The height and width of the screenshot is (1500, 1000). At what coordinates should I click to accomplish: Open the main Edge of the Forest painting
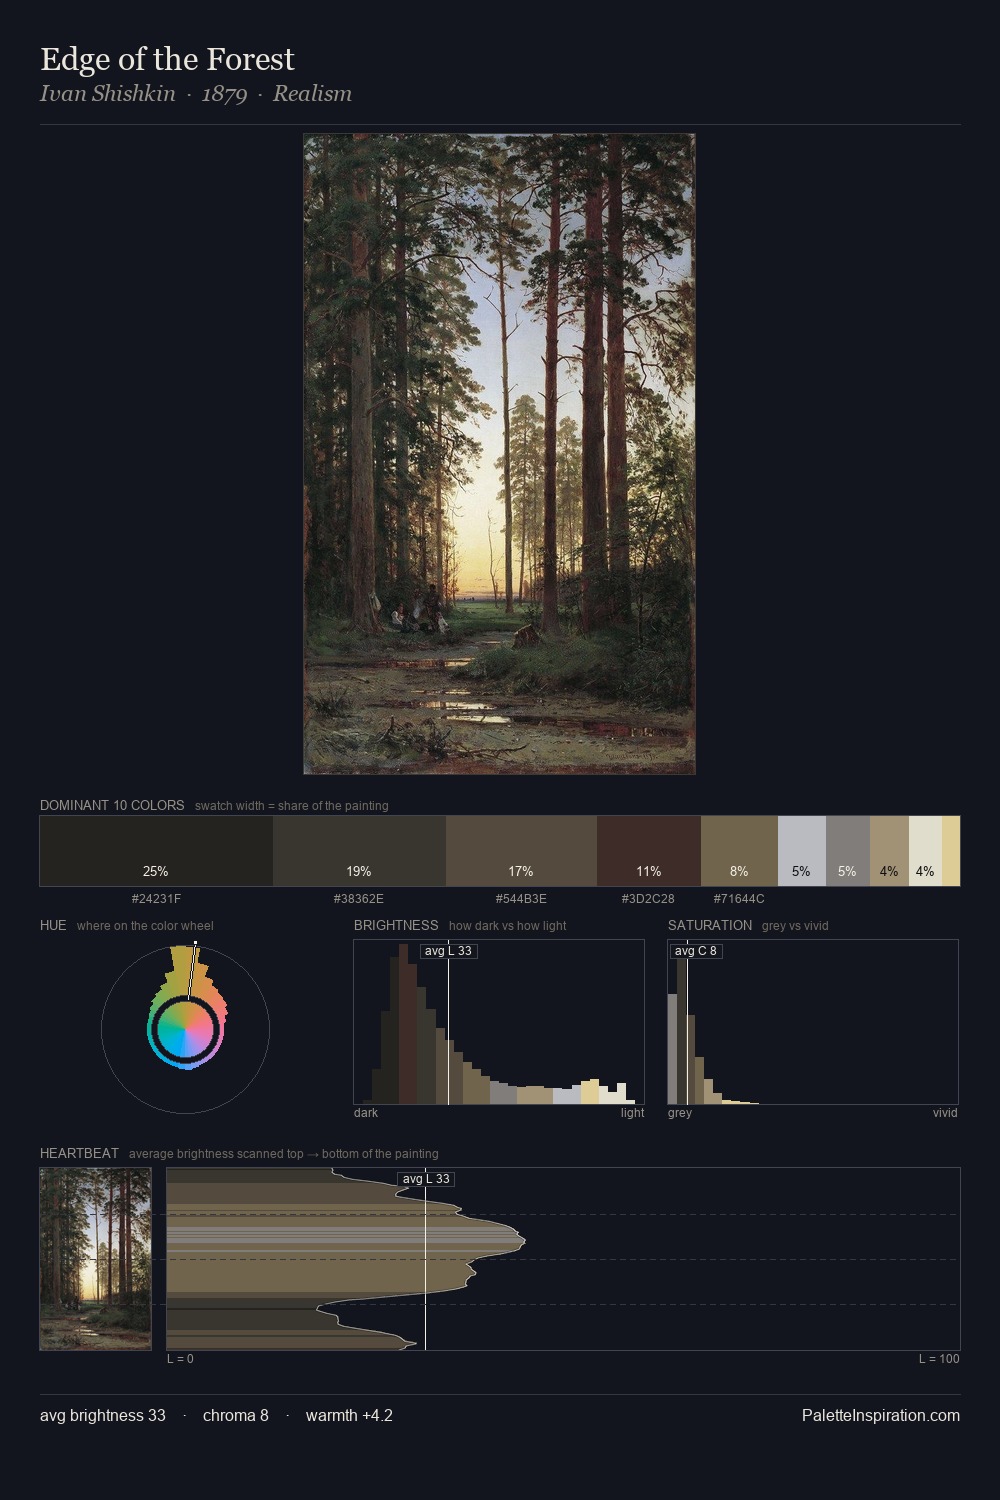[499, 454]
